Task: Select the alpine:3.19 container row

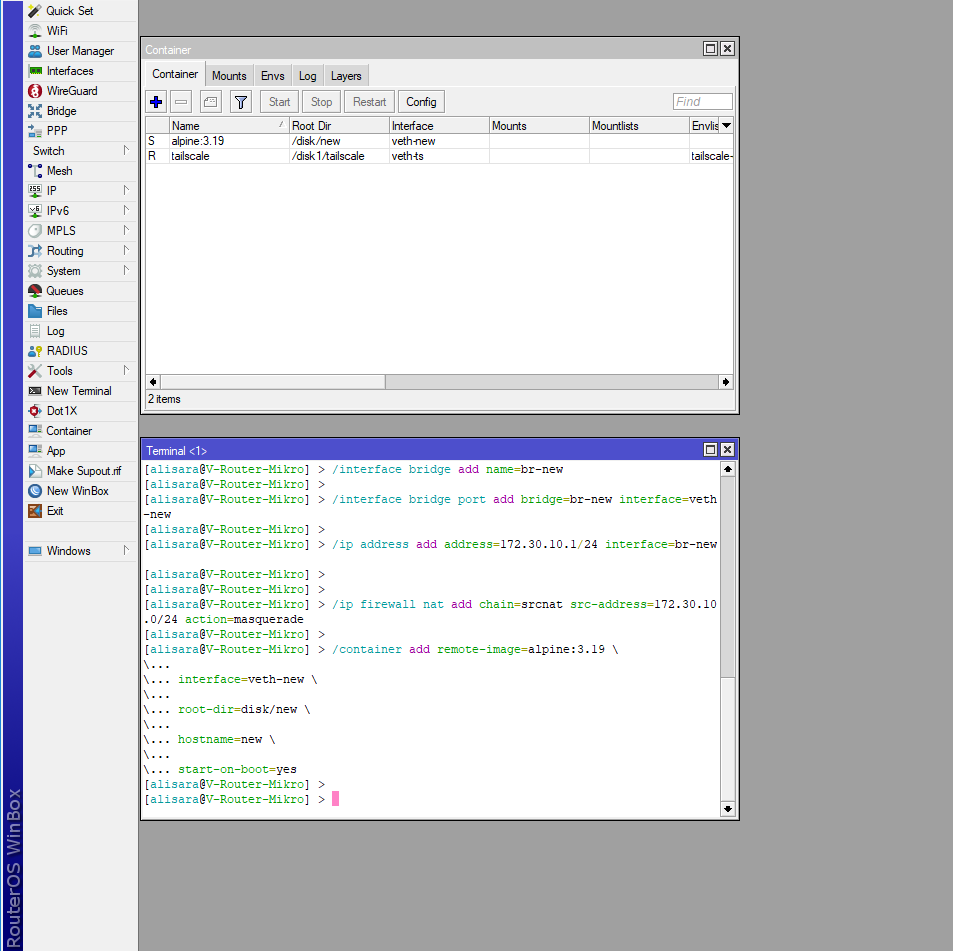Action: 439,141
